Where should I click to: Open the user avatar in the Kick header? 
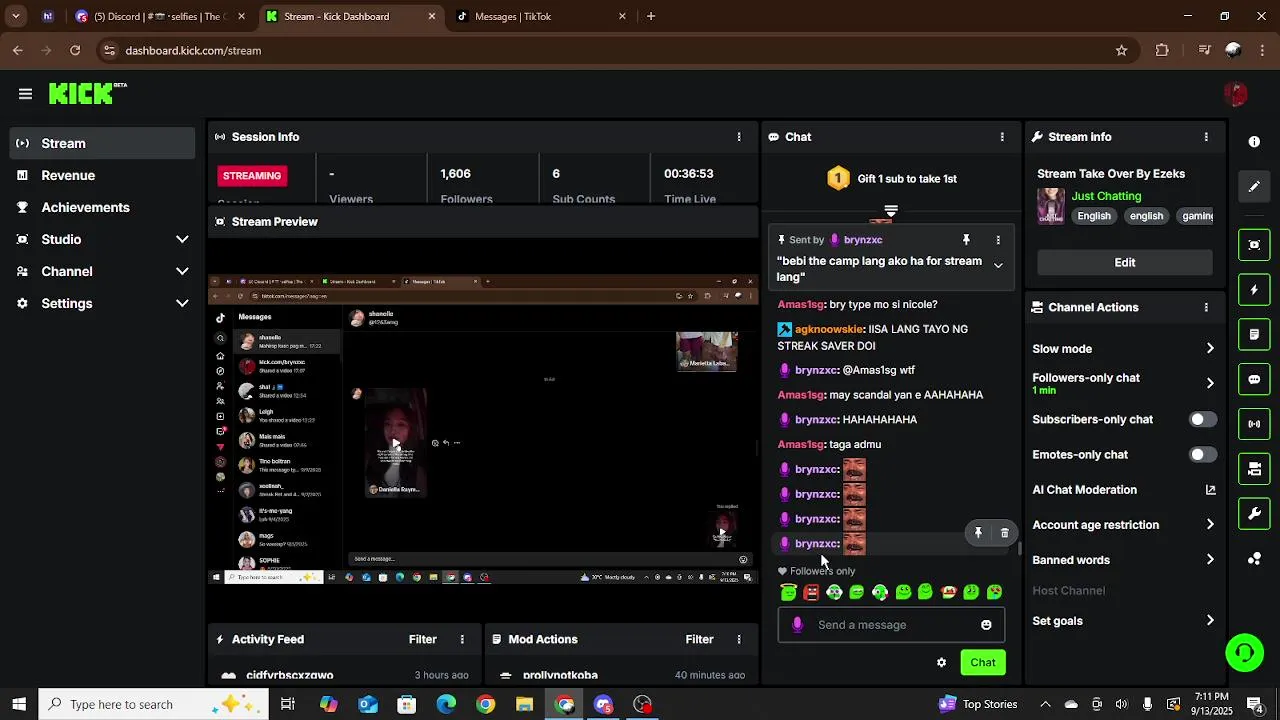1236,94
